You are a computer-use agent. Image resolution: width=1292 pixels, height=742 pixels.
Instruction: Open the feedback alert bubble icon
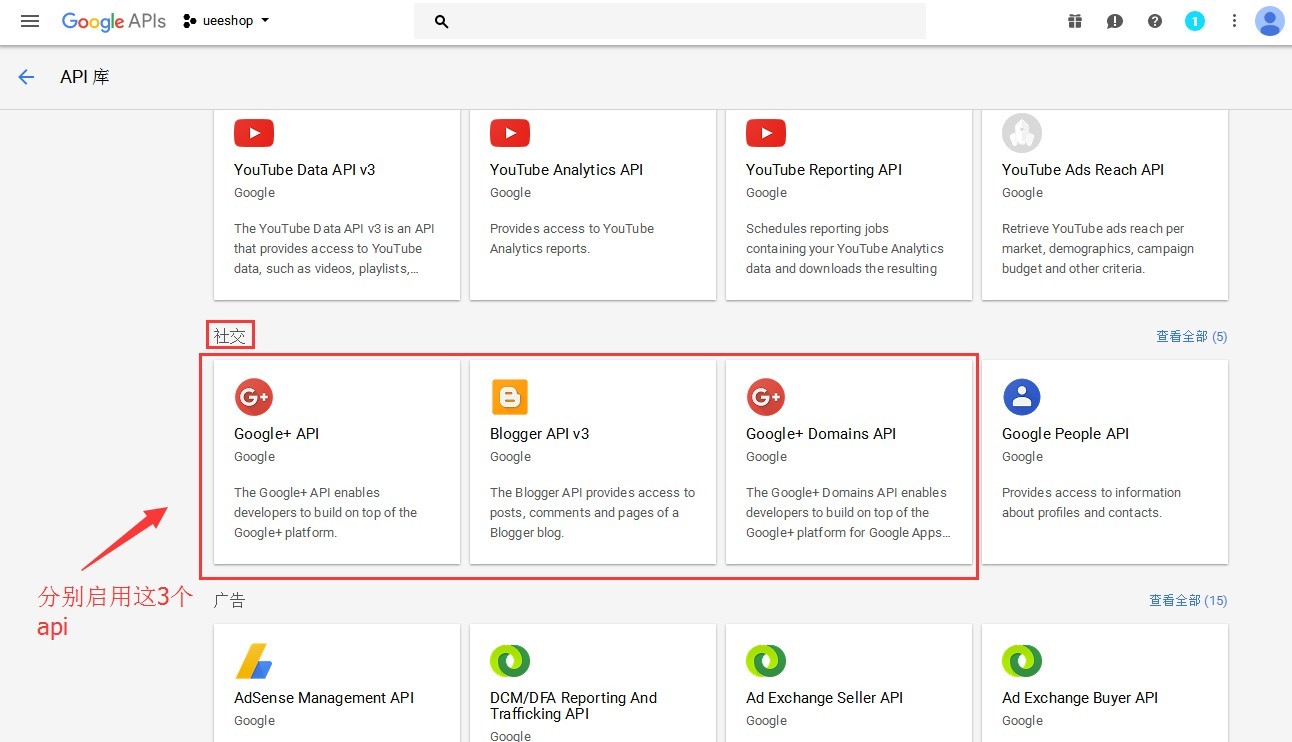coord(1115,21)
